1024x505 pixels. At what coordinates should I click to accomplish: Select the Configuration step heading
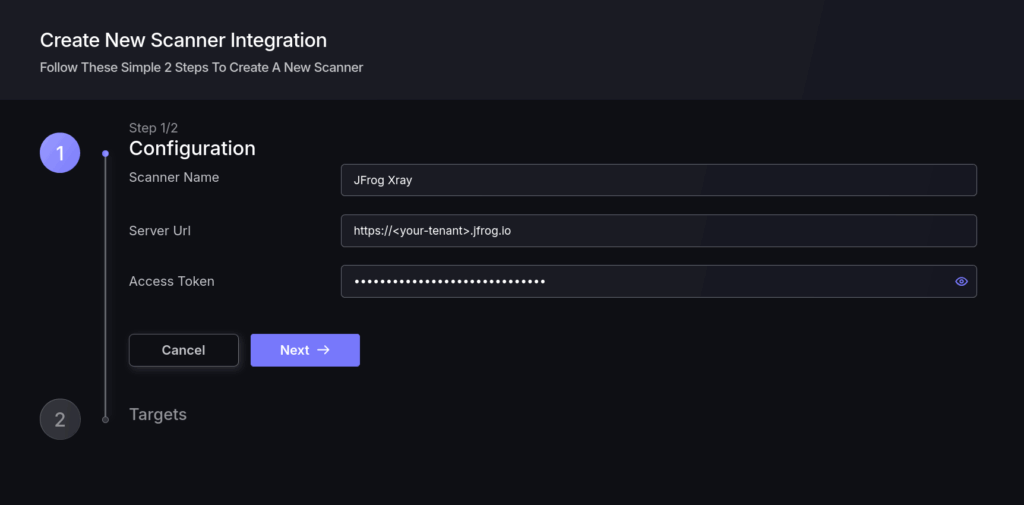point(192,149)
